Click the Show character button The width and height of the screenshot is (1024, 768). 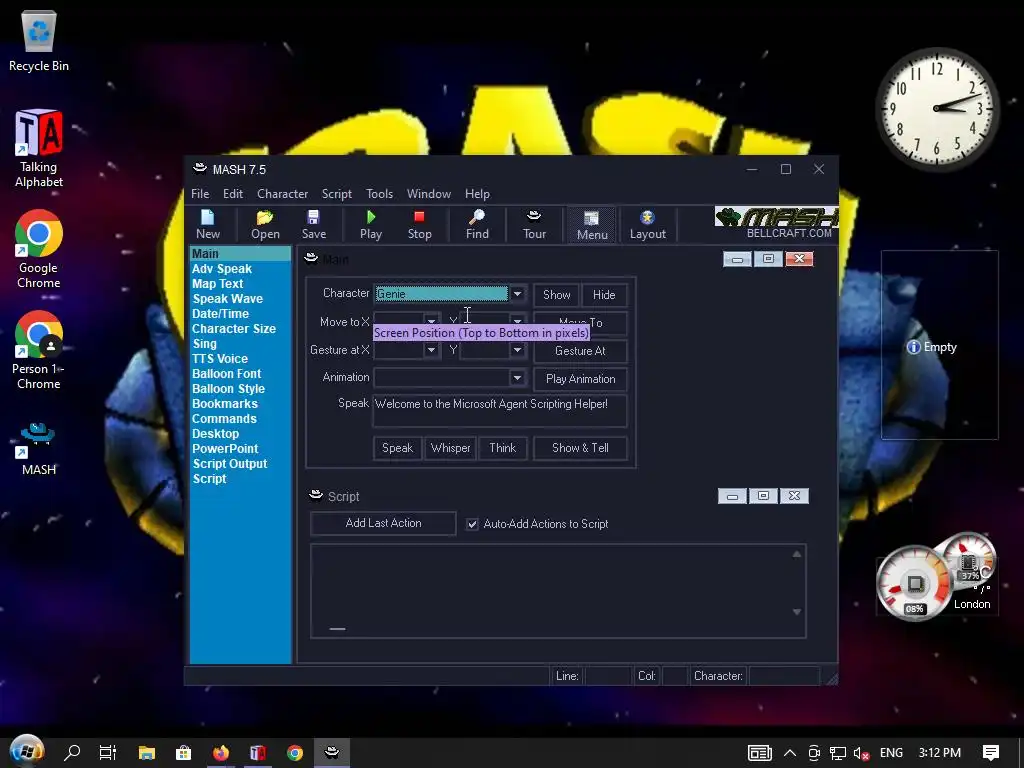click(x=556, y=295)
